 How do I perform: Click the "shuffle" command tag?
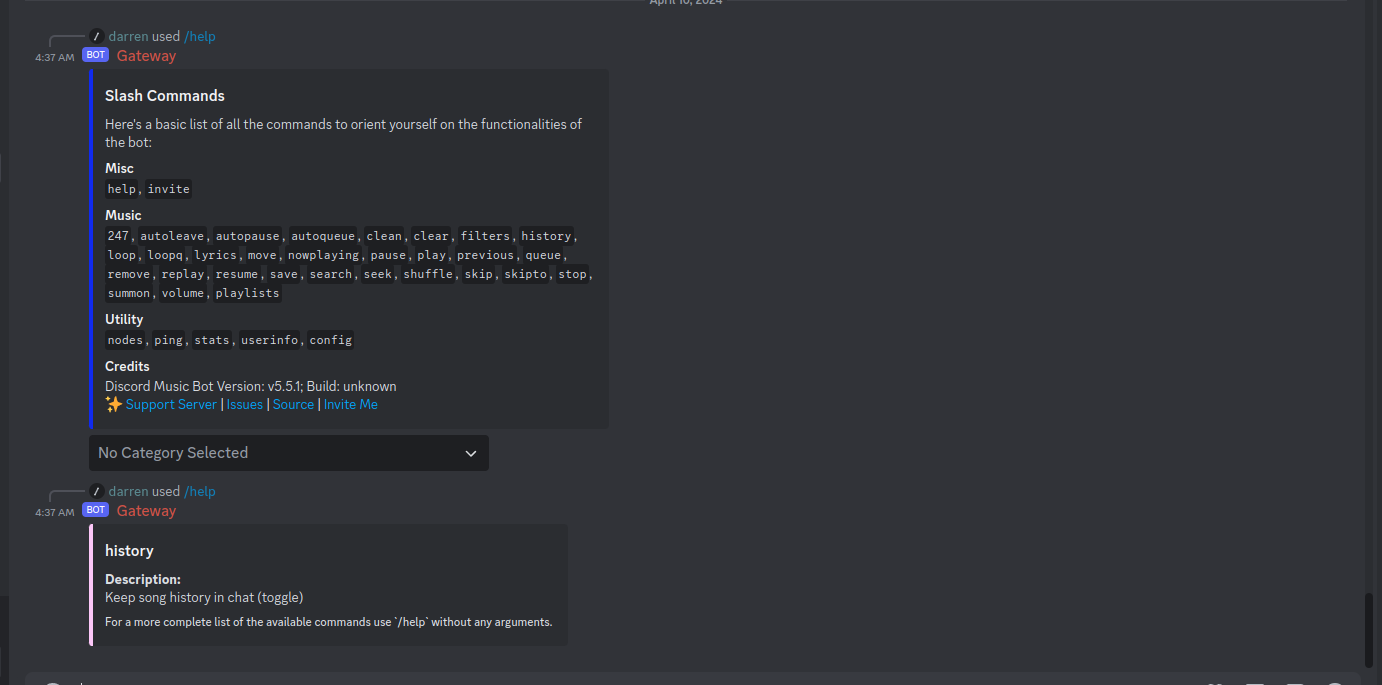[x=428, y=274]
